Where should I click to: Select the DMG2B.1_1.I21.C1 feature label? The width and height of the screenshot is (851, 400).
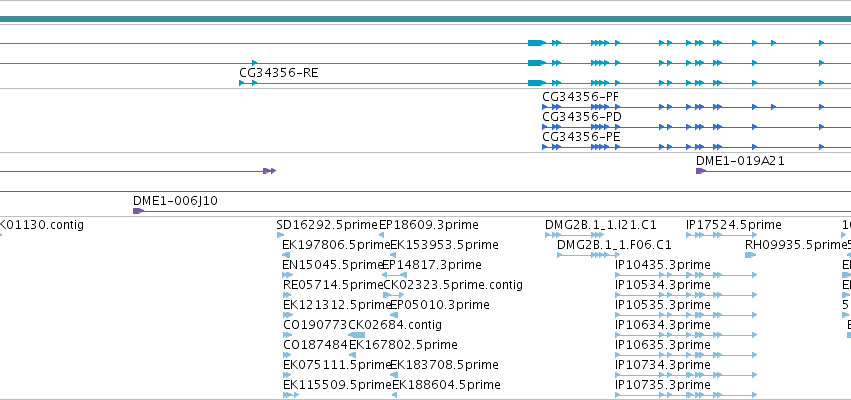pyautogui.click(x=601, y=225)
